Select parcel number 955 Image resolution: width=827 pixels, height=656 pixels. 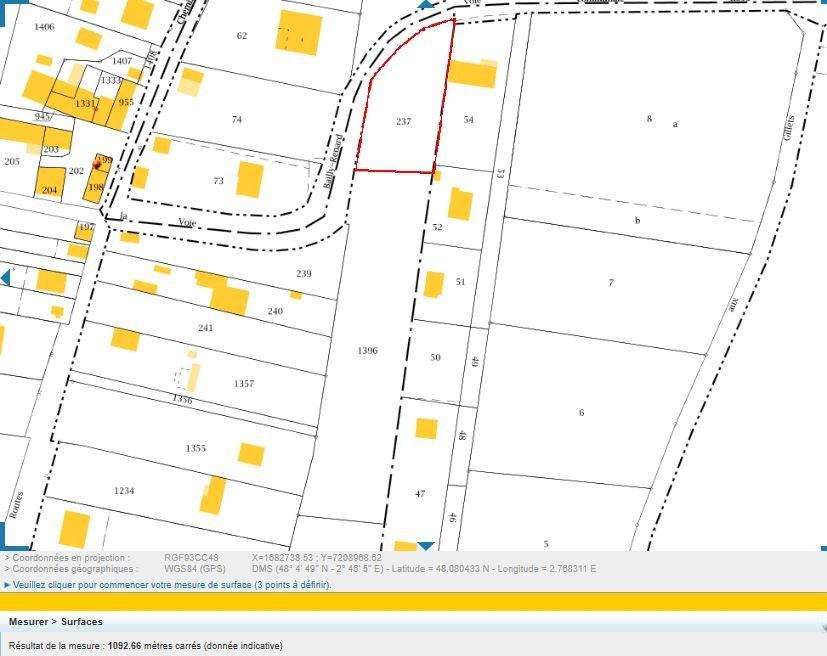pyautogui.click(x=126, y=102)
